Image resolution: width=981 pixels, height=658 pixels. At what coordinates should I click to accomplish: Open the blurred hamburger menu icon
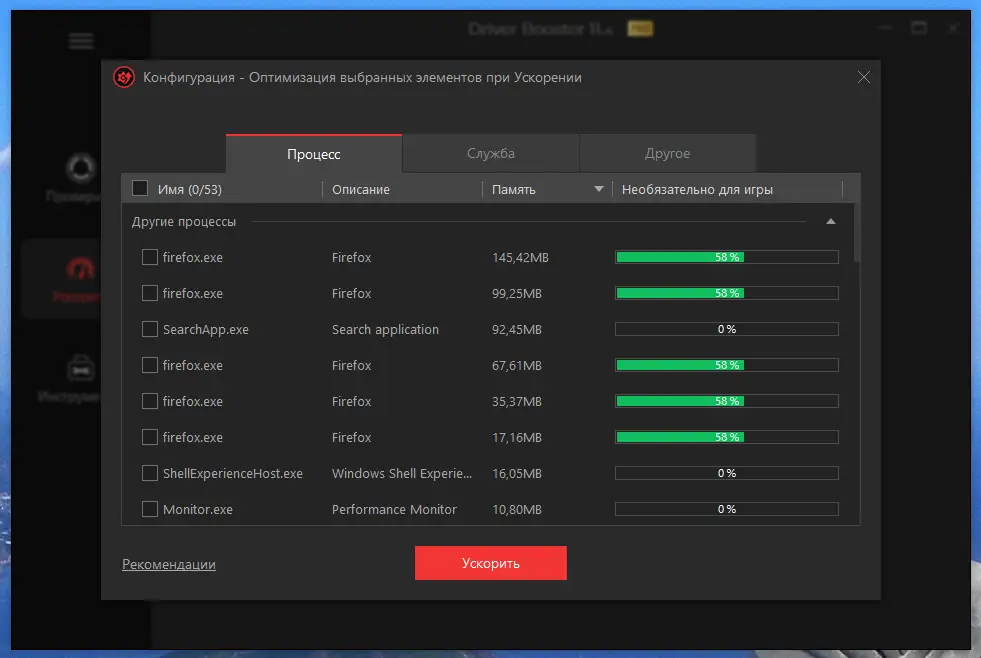pos(81,41)
